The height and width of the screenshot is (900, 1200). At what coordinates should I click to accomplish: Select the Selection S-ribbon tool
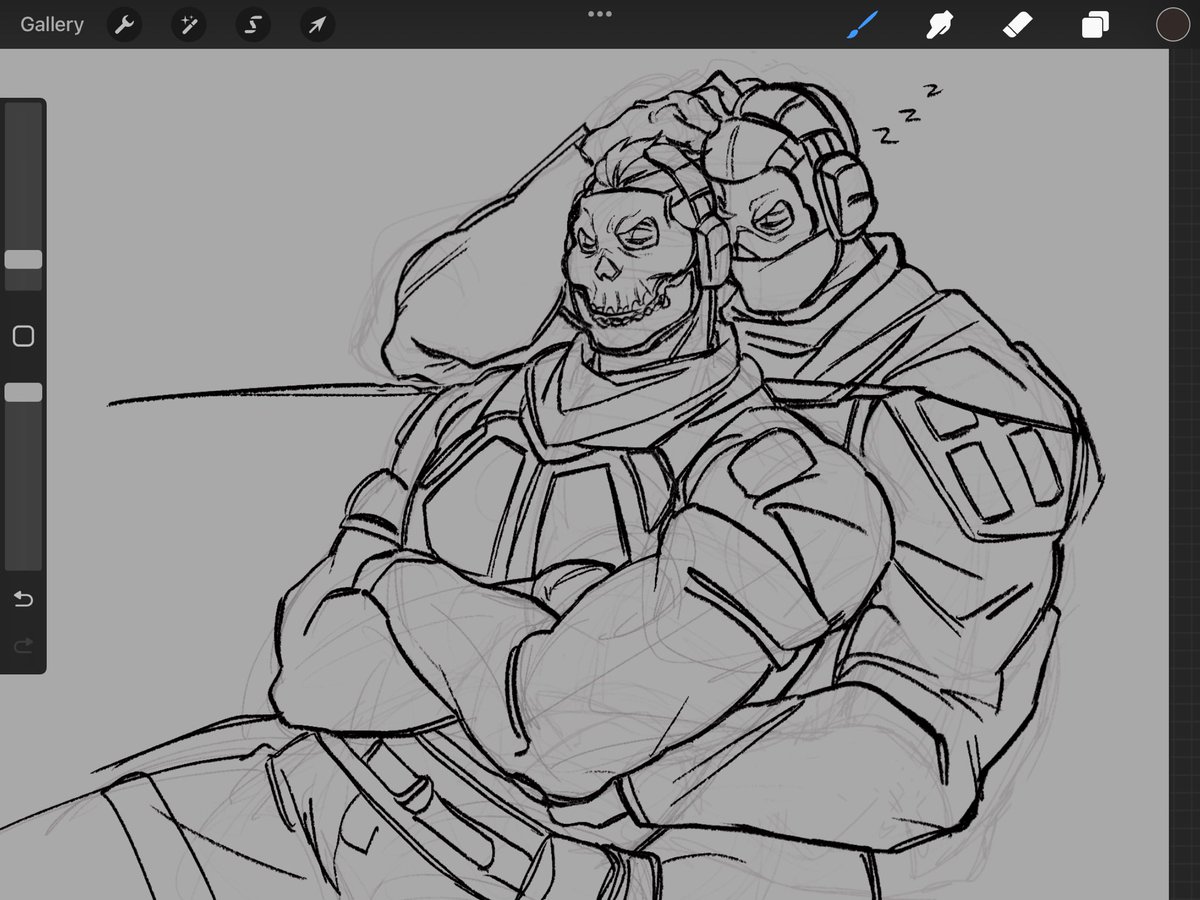point(253,25)
